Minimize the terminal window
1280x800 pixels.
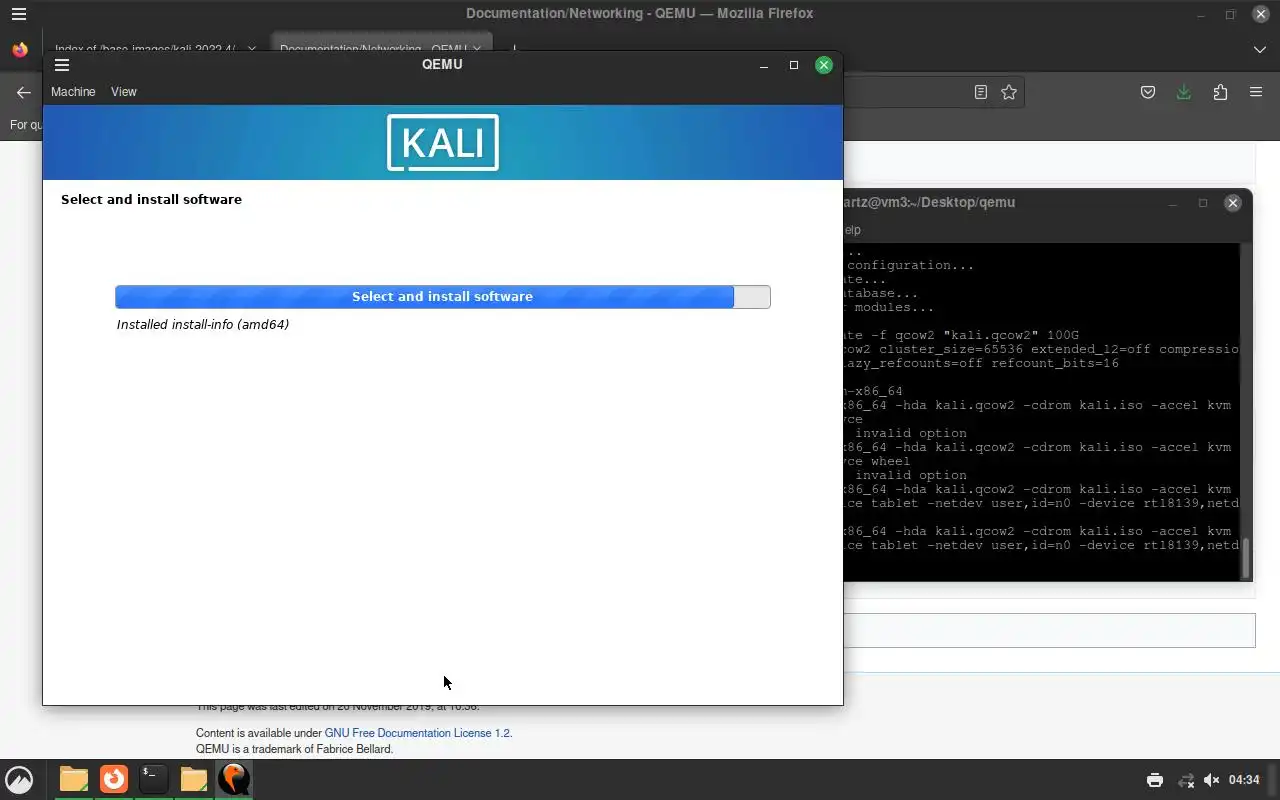click(x=1173, y=203)
